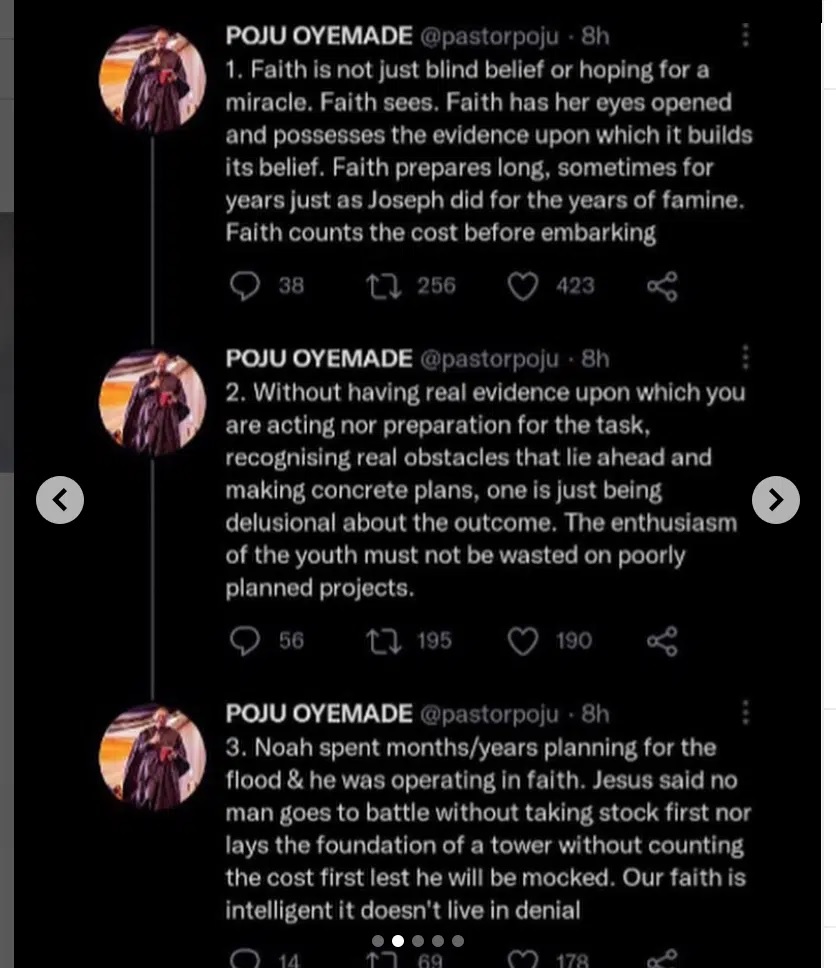Go to next carousel image
This screenshot has width=836, height=968.
point(775,499)
